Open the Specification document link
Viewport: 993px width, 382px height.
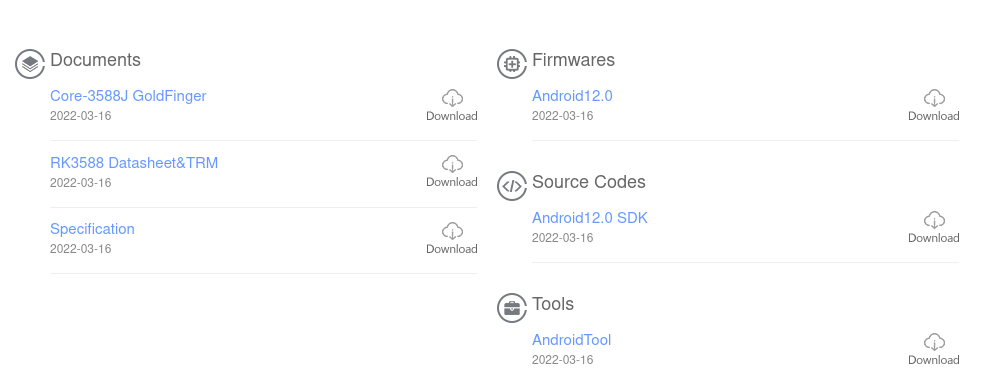(92, 229)
